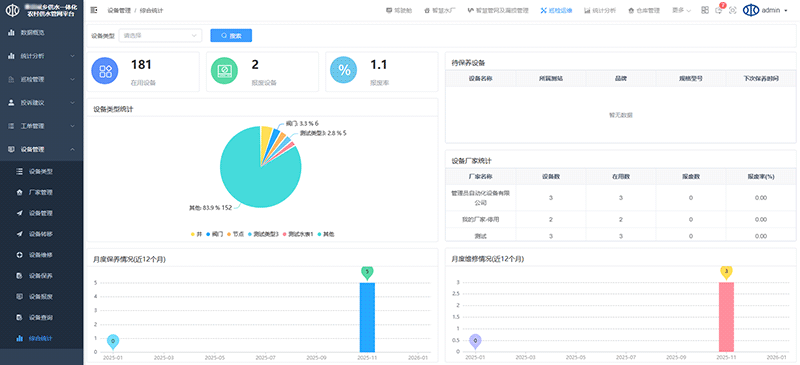Expand the 统计分析 sidebar menu

[x=41, y=56]
